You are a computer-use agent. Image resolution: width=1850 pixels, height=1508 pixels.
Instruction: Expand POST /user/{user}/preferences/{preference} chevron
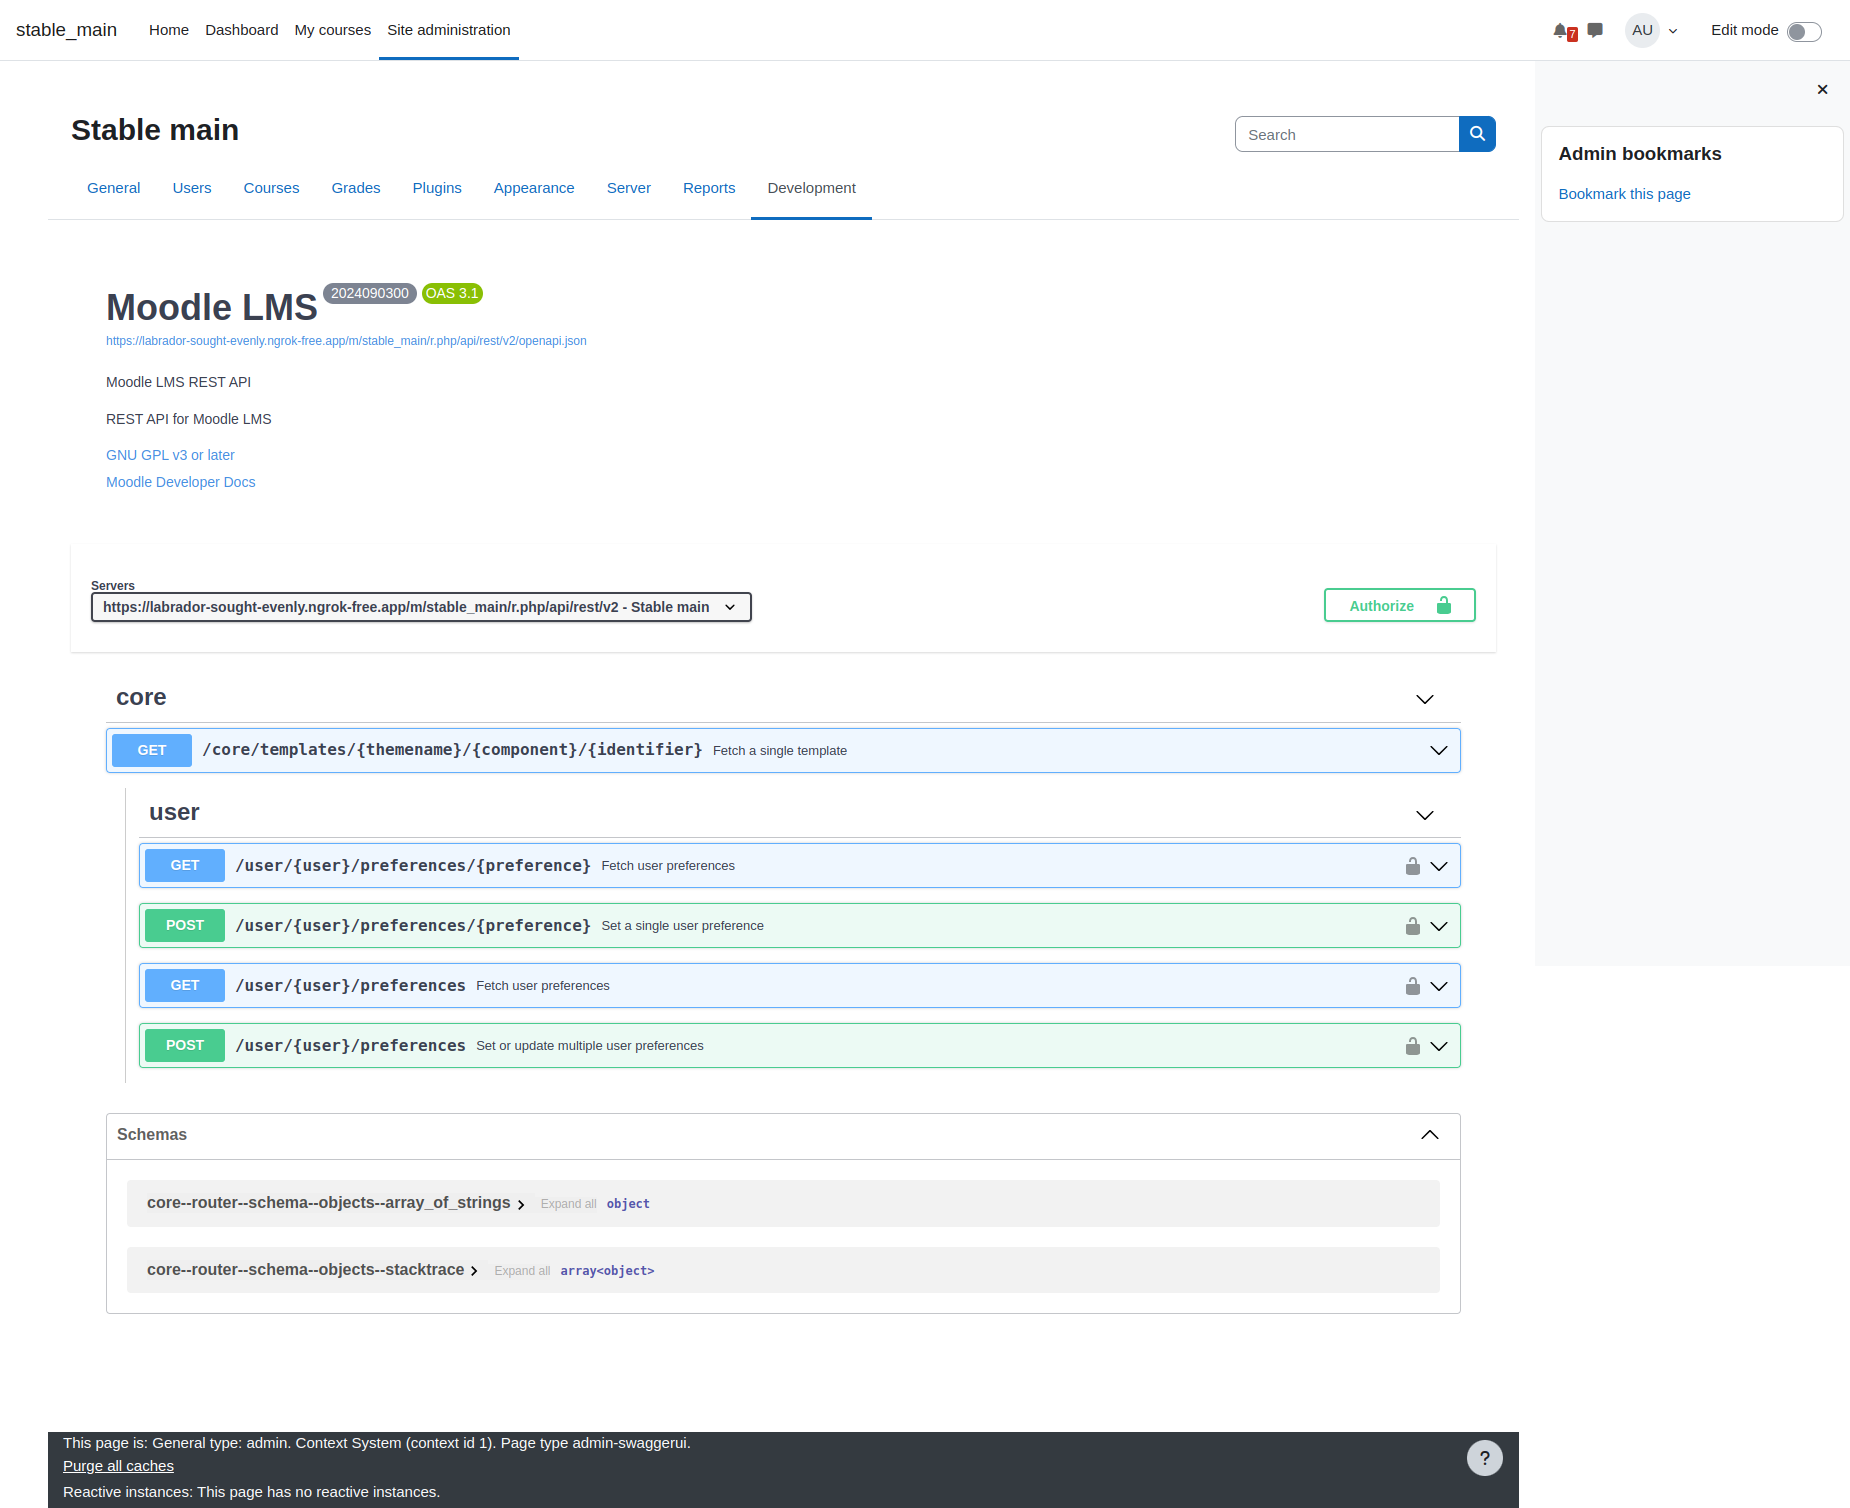point(1438,926)
